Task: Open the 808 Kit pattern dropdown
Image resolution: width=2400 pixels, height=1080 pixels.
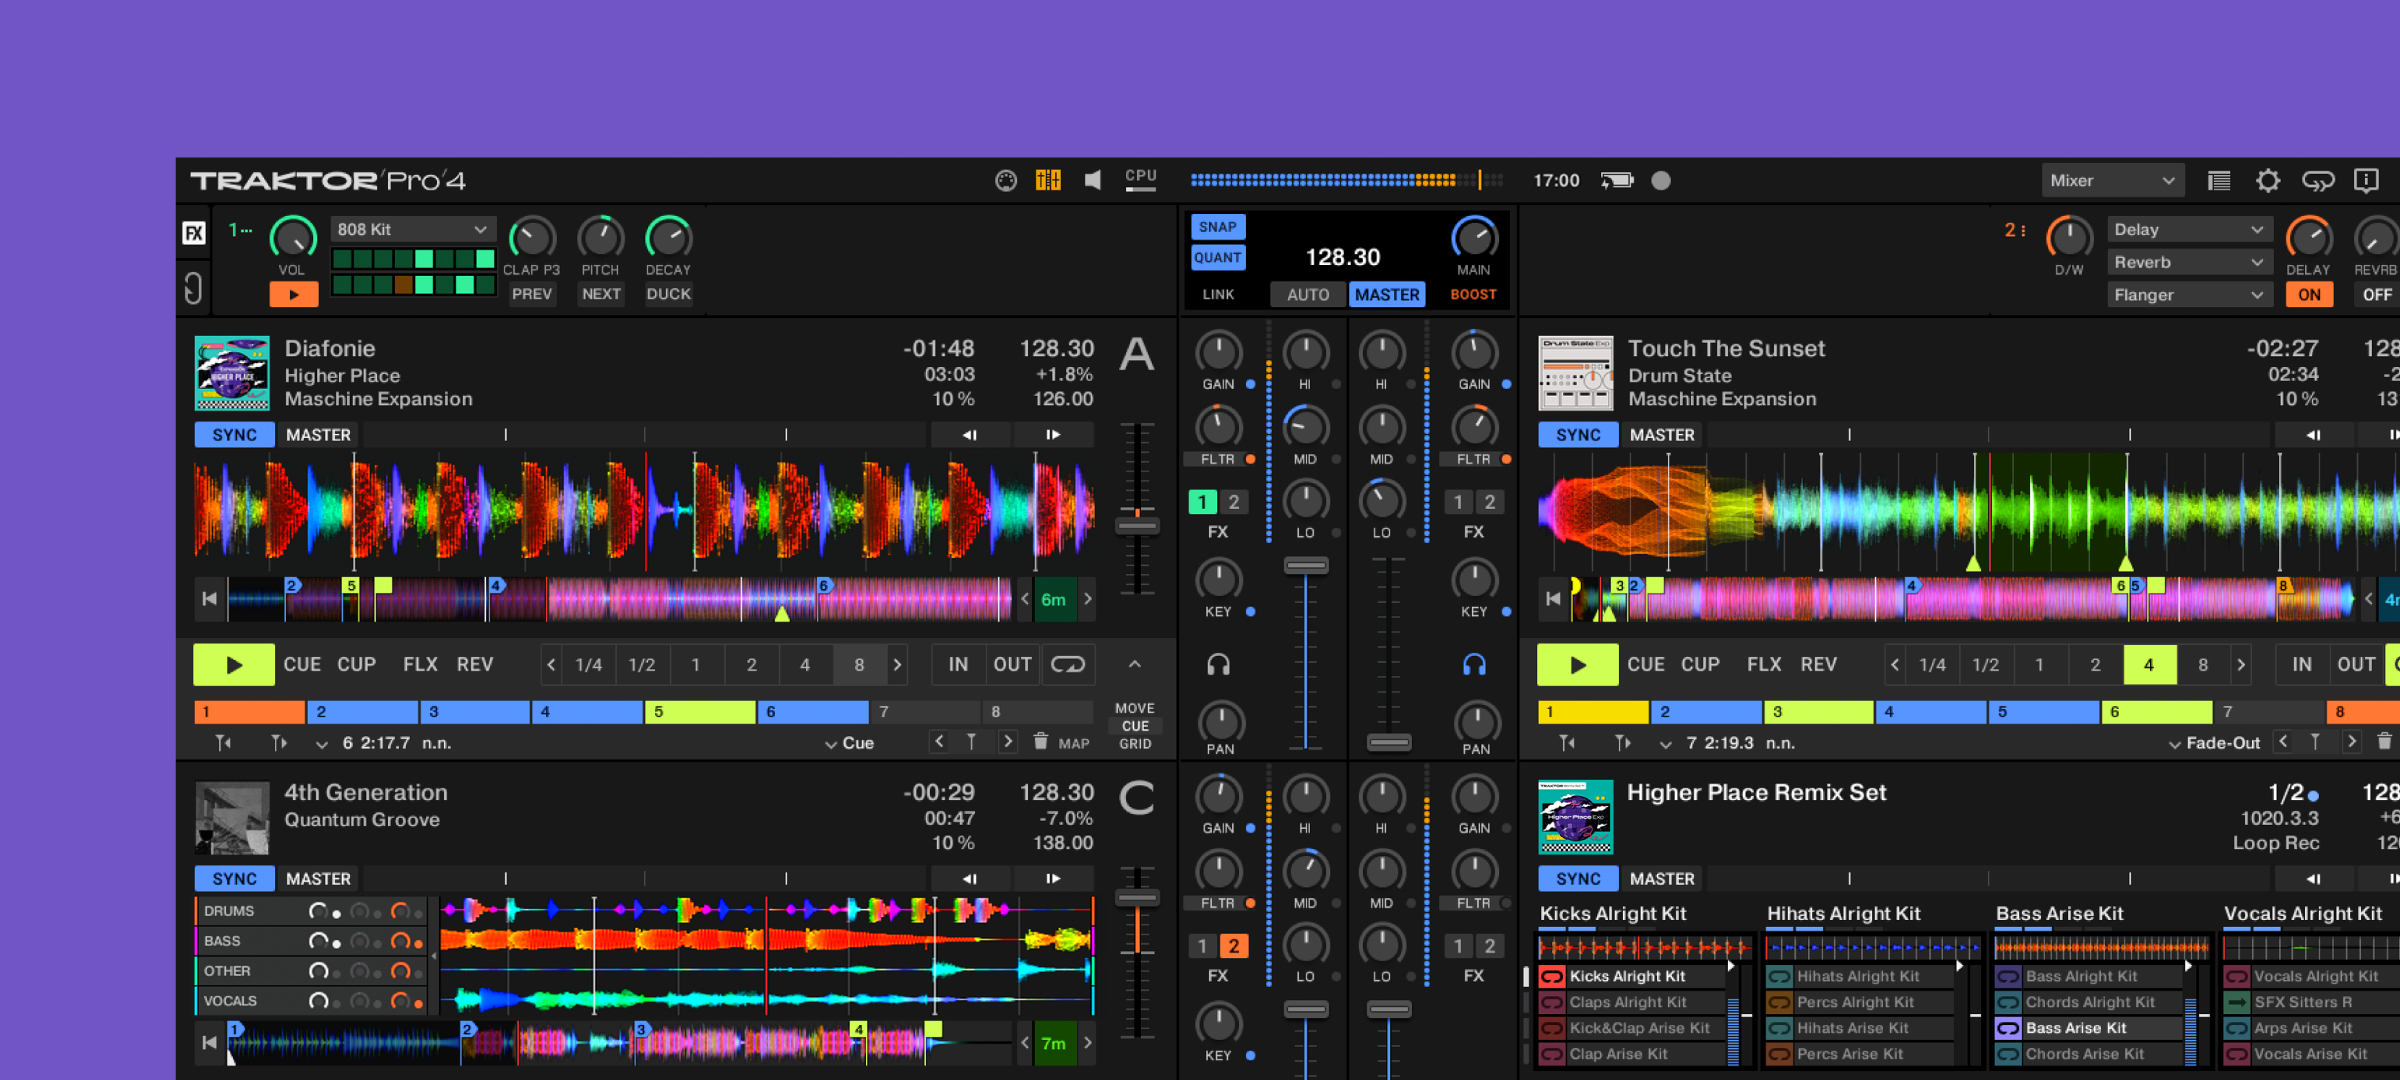Action: coord(412,230)
